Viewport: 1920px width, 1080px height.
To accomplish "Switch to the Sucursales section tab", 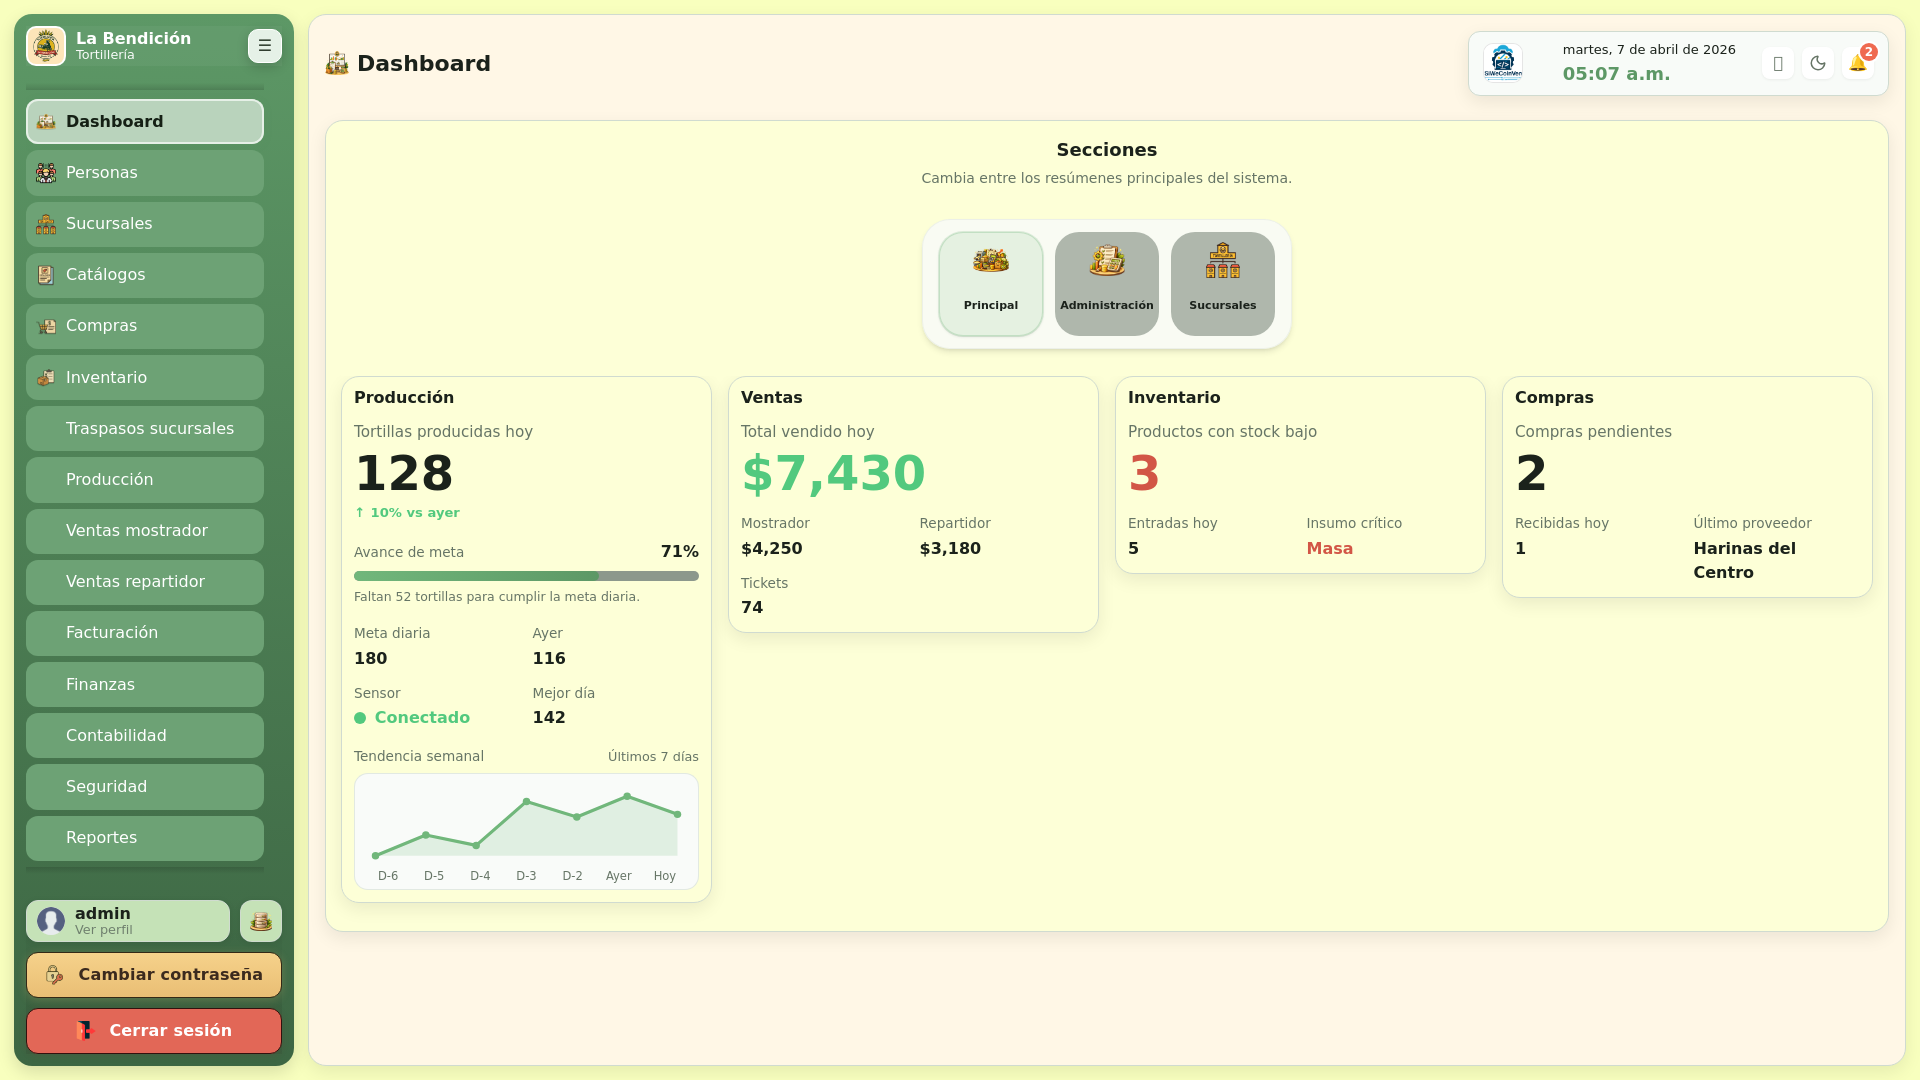I will click(1222, 284).
